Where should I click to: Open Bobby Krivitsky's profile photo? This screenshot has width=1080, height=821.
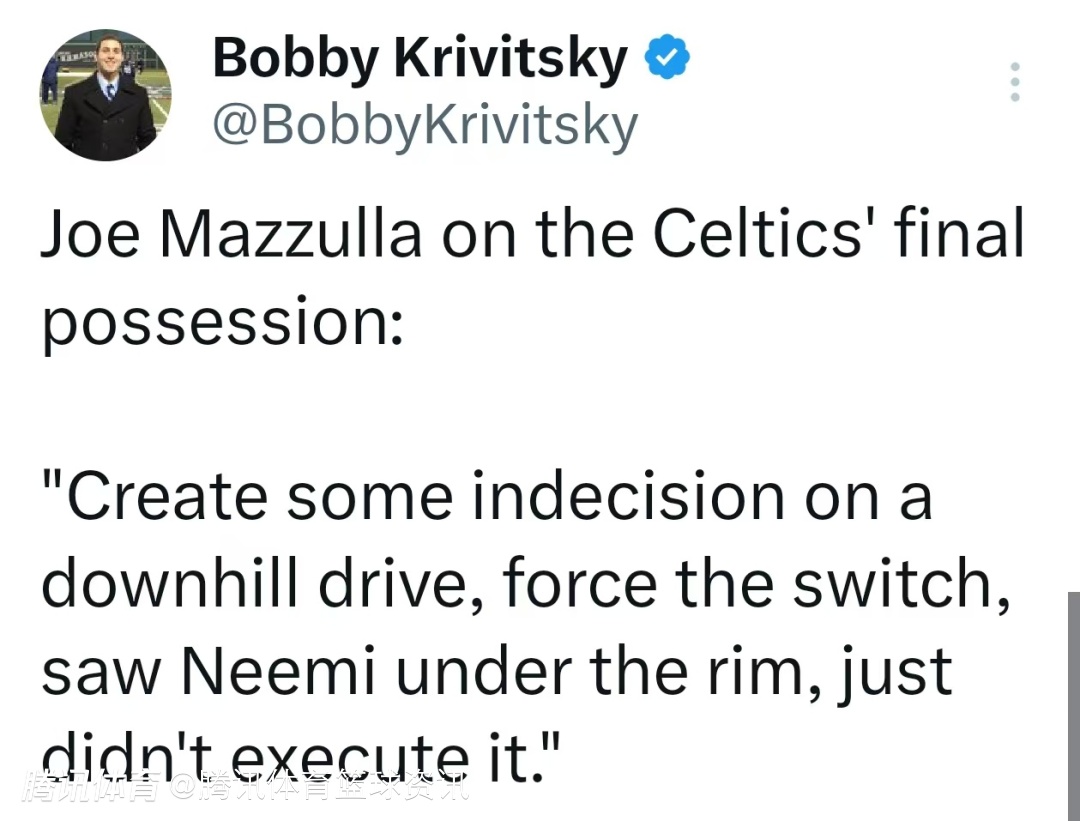click(x=105, y=95)
